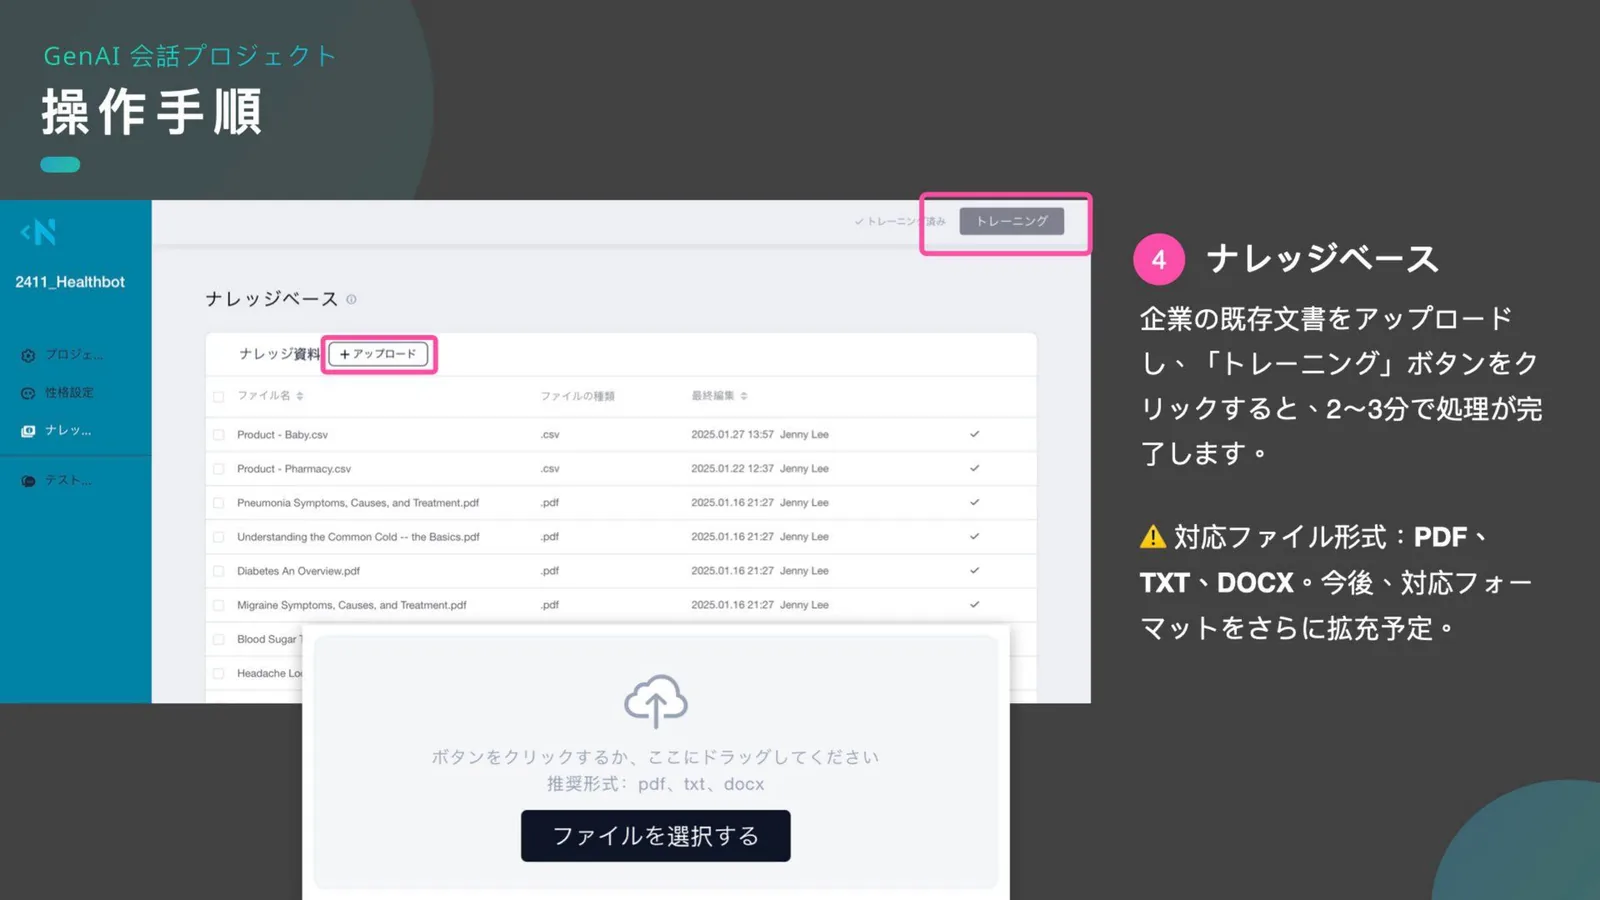Click the 2411_Healthbot project name

click(70, 282)
